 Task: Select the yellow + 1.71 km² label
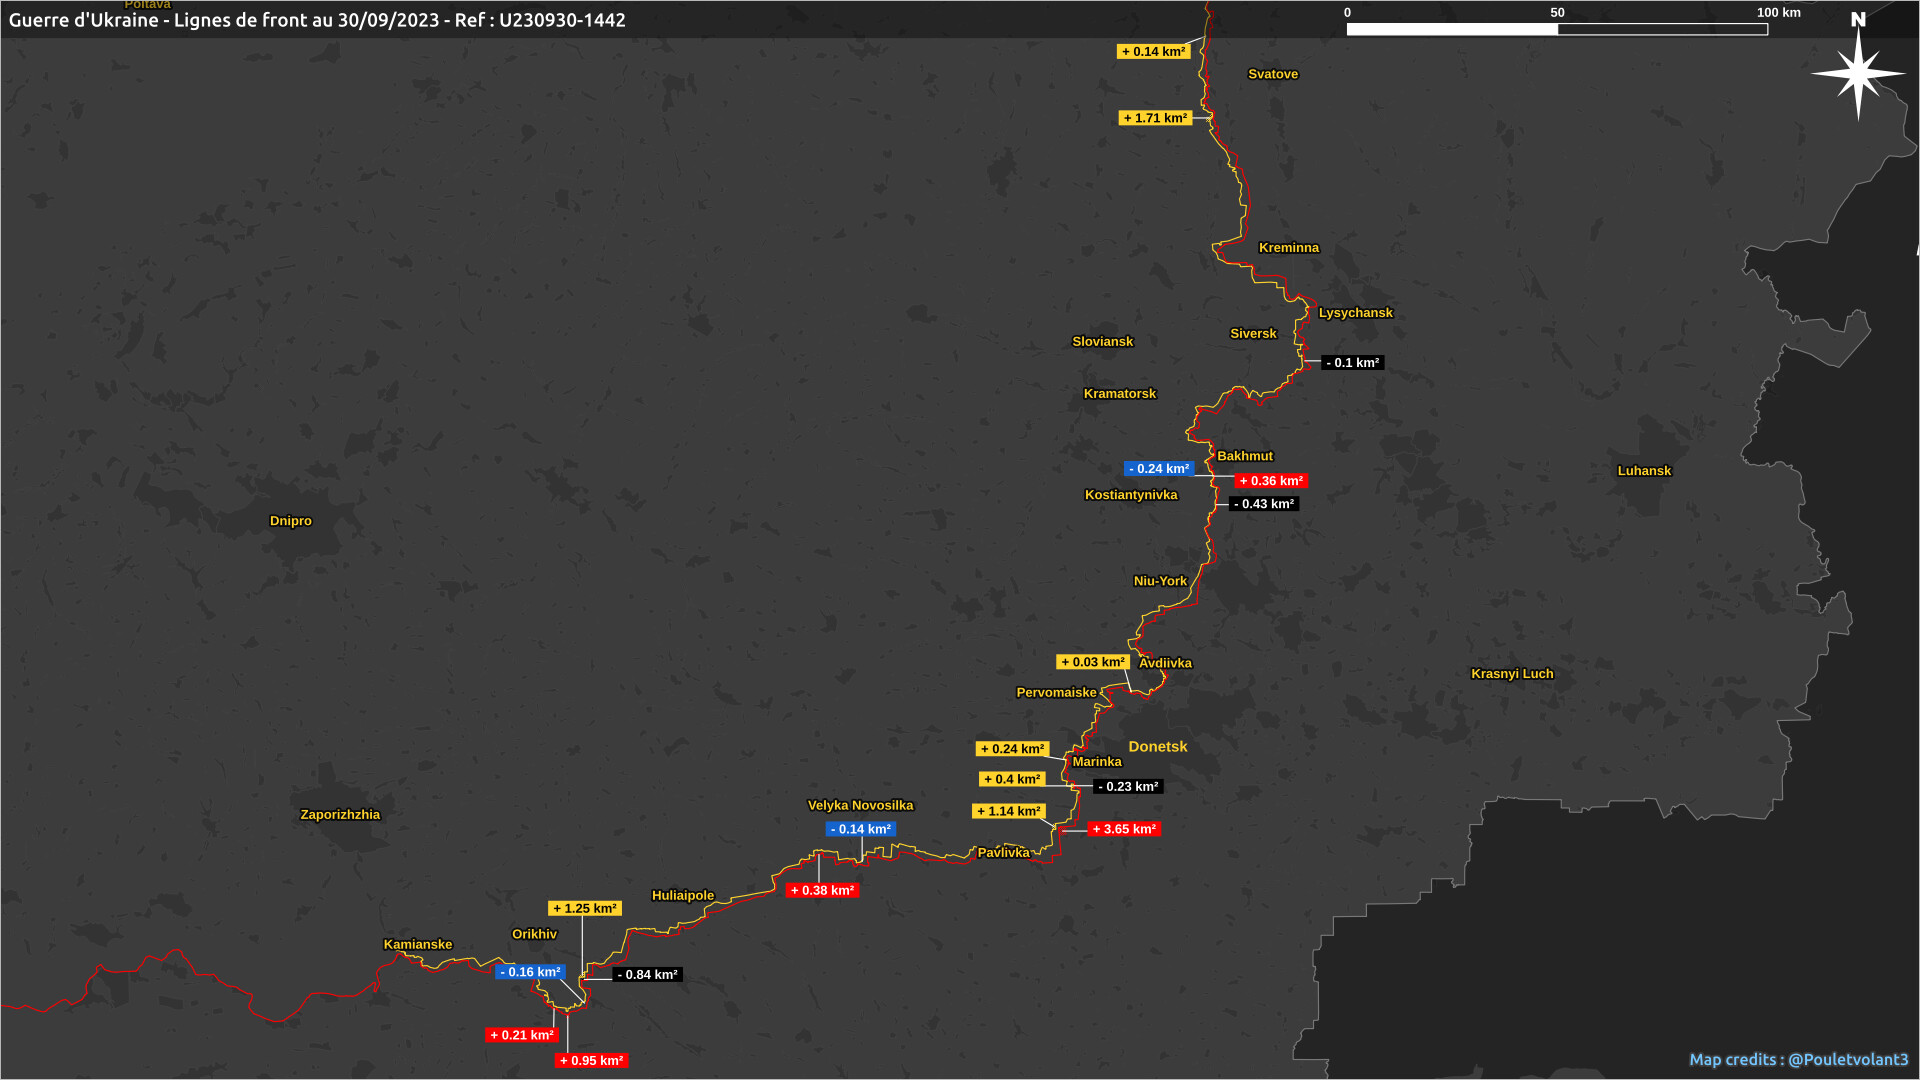pyautogui.click(x=1155, y=118)
